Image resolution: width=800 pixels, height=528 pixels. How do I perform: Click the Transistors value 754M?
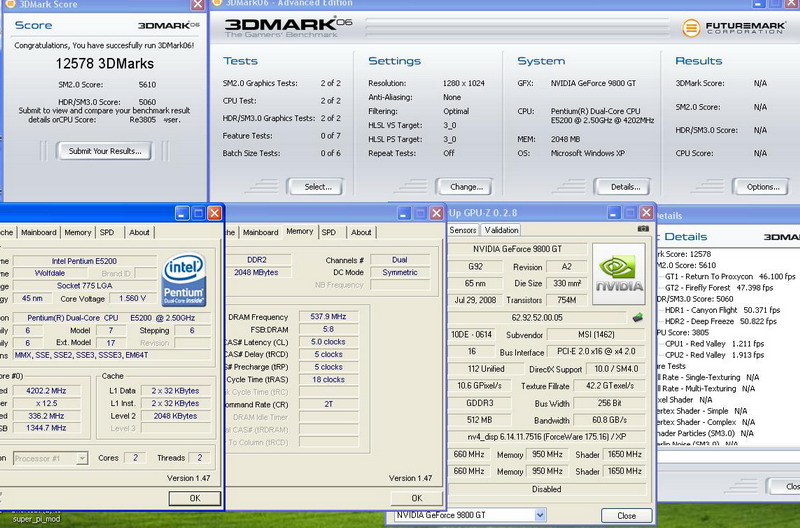click(x=566, y=300)
